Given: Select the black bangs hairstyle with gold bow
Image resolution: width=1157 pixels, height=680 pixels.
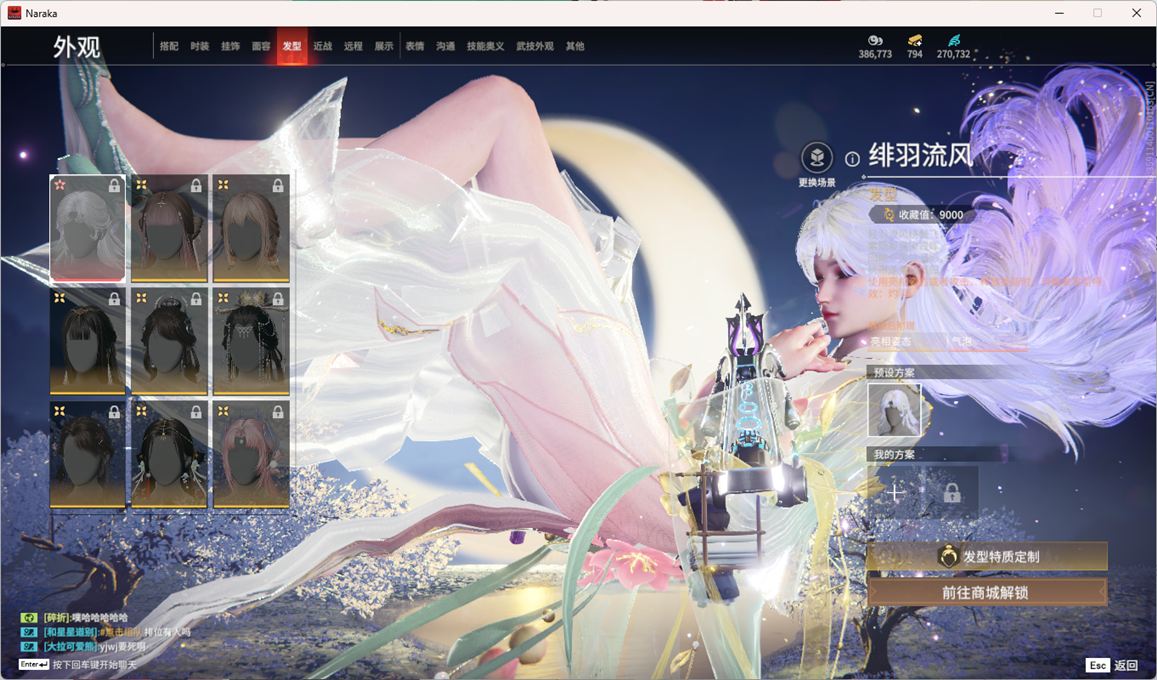Looking at the screenshot, I should [87, 341].
